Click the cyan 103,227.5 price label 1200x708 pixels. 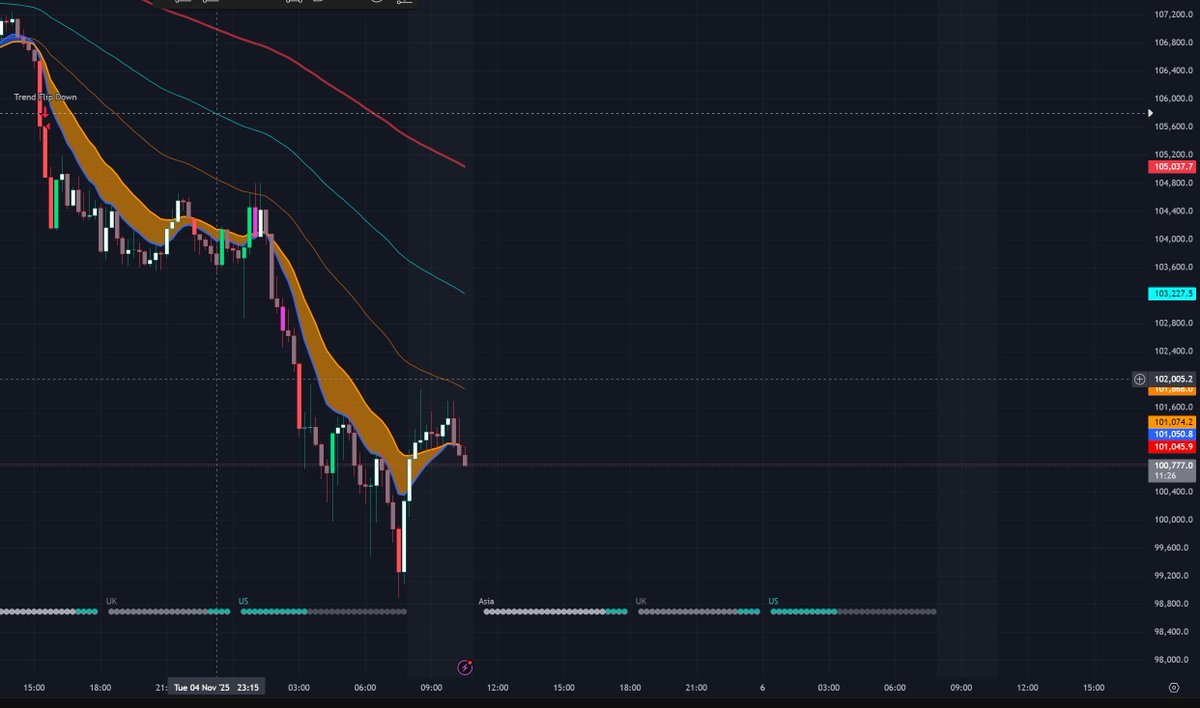click(x=1170, y=294)
